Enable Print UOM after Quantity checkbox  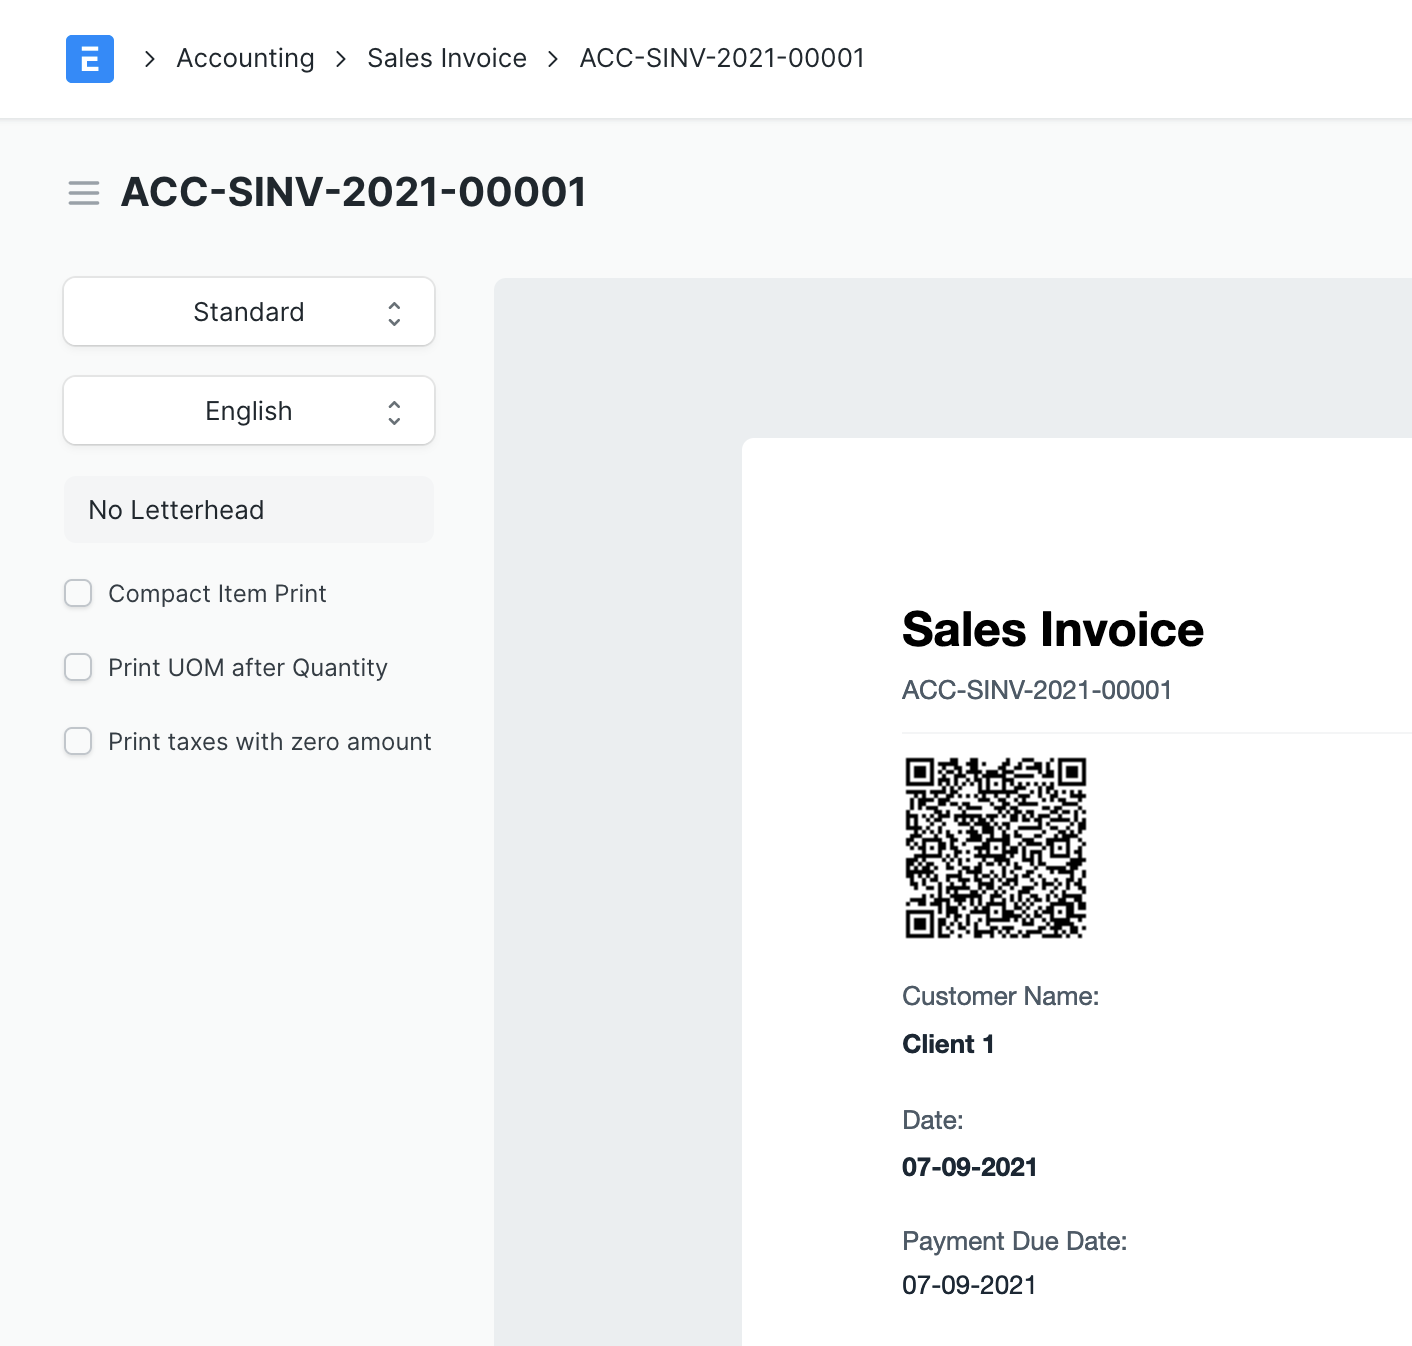[78, 667]
